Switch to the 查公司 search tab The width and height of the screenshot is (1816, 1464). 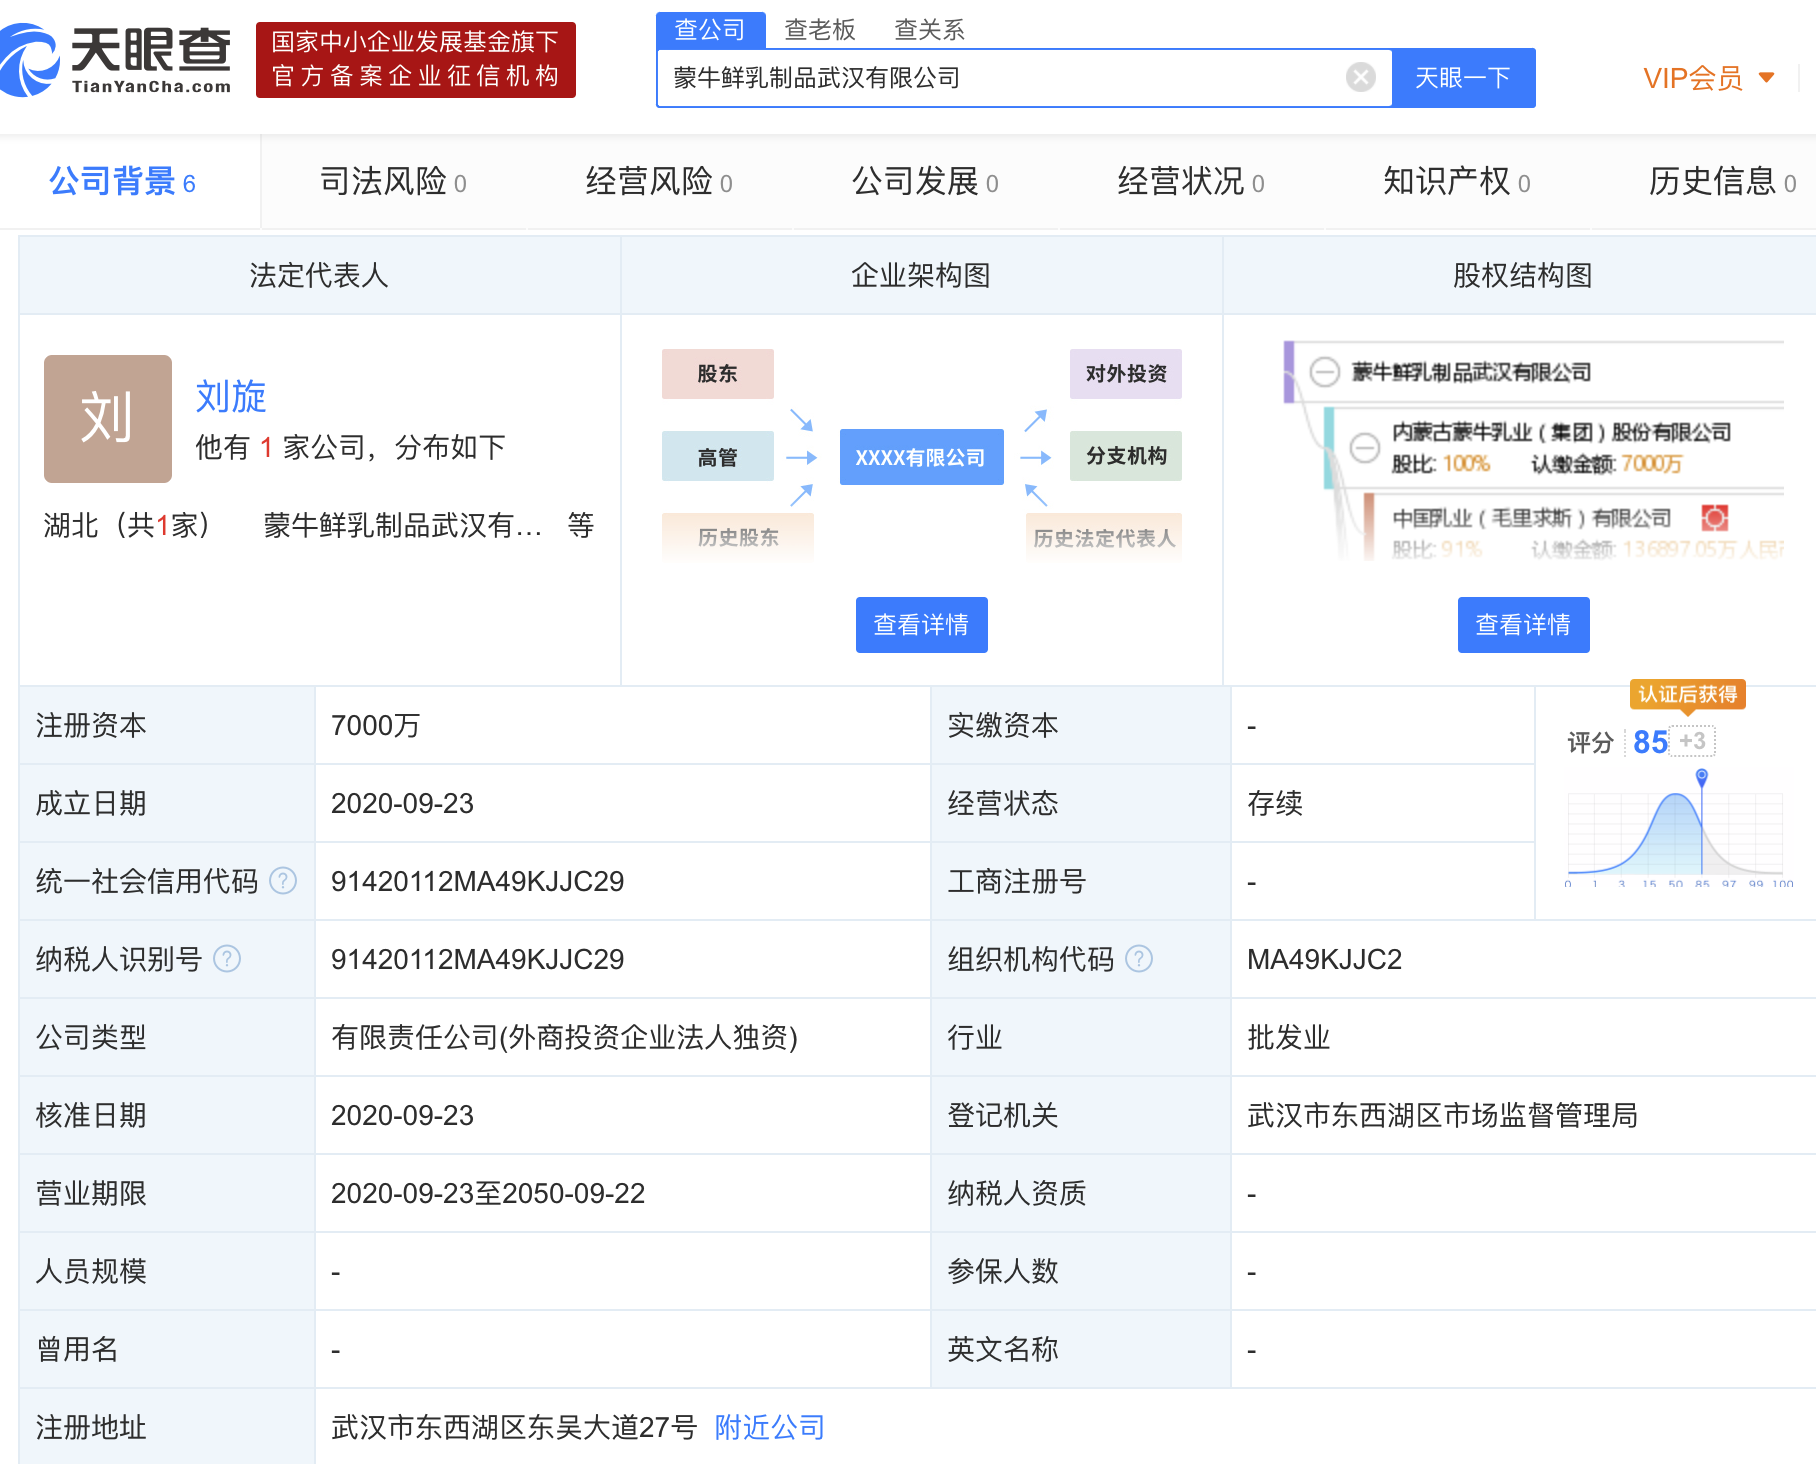click(x=710, y=30)
